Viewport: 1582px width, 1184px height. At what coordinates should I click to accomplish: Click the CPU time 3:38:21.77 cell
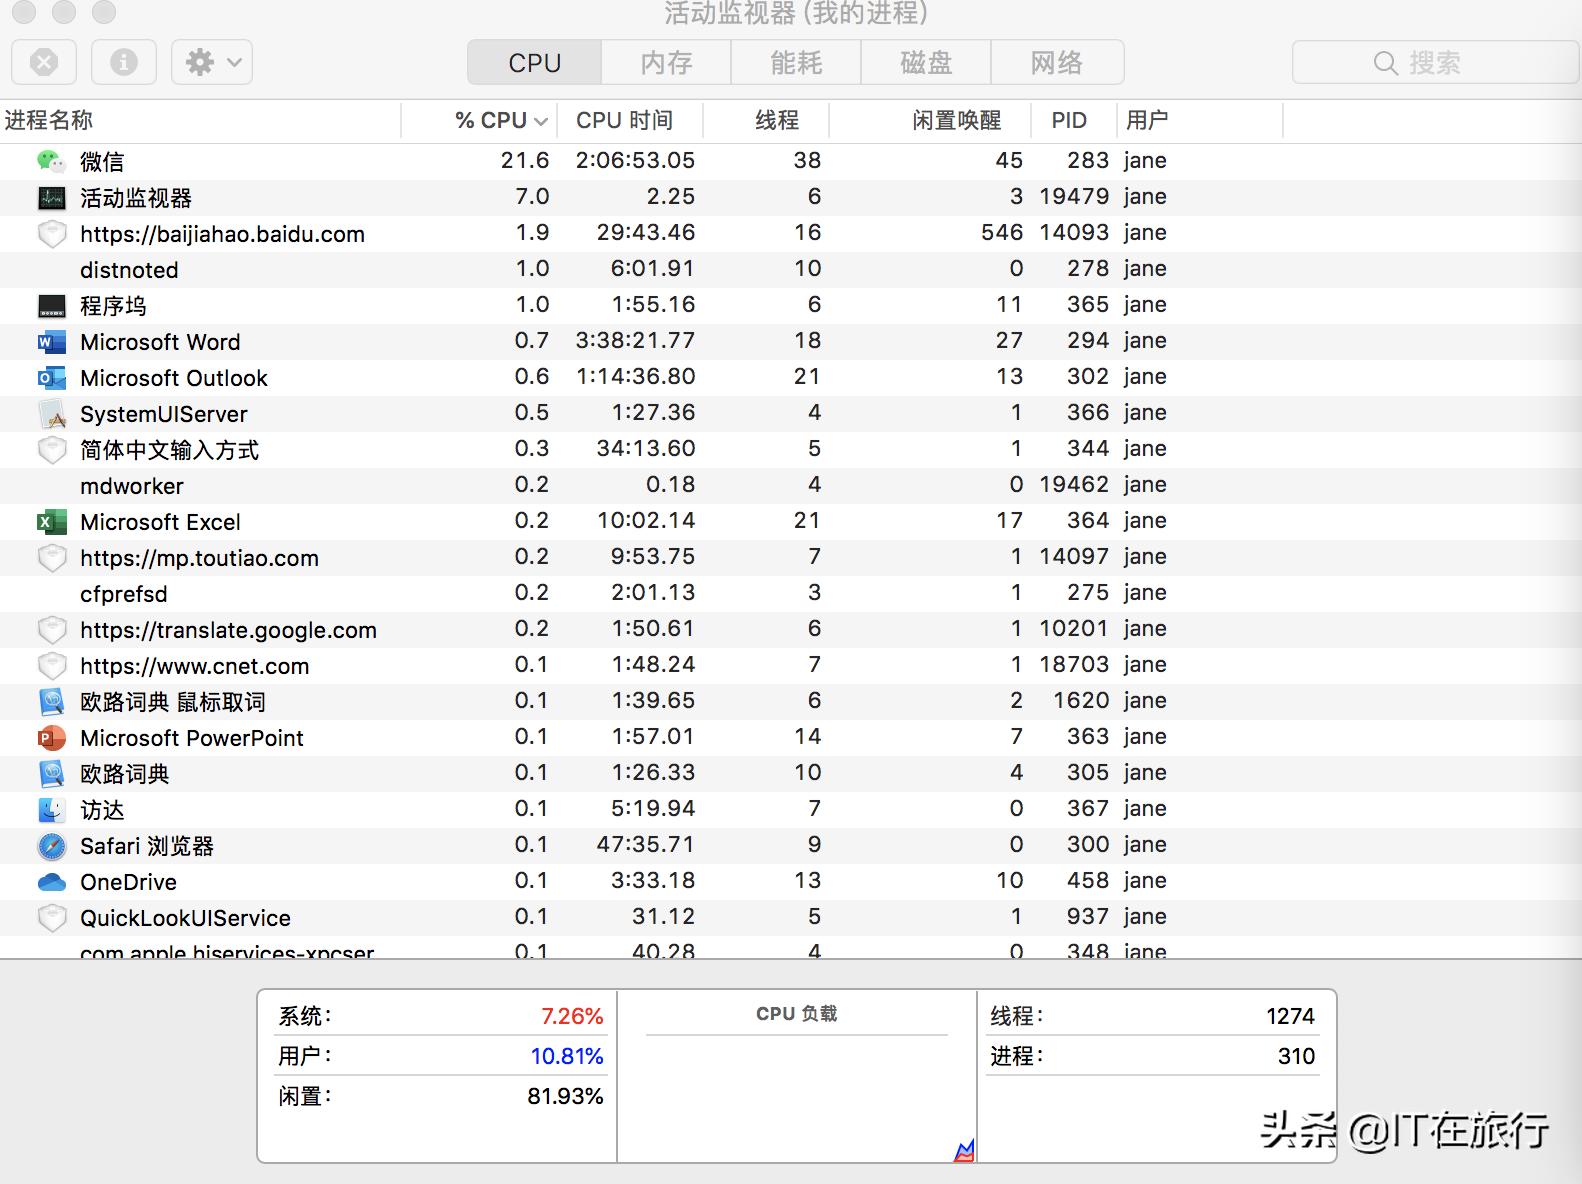(635, 340)
